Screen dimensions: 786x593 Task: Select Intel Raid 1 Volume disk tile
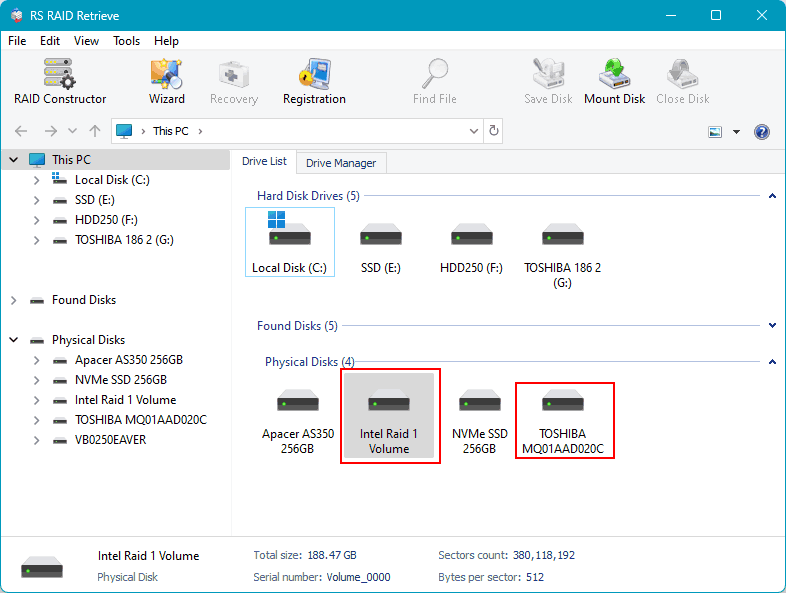pos(389,415)
